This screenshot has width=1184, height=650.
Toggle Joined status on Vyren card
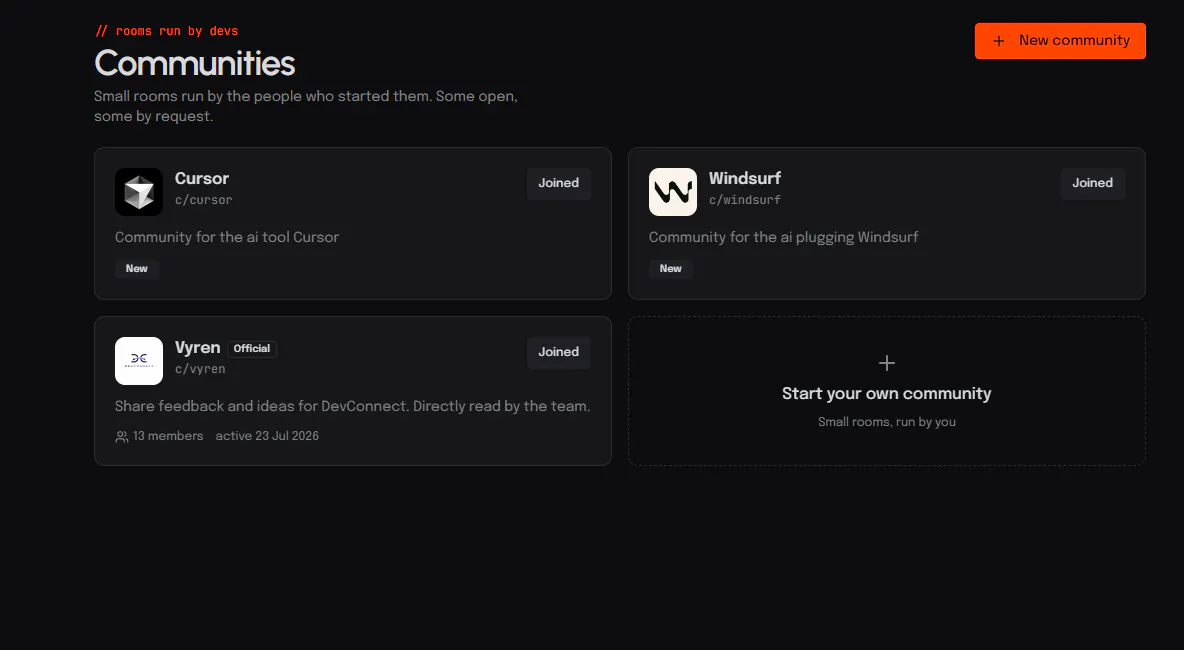coord(559,353)
